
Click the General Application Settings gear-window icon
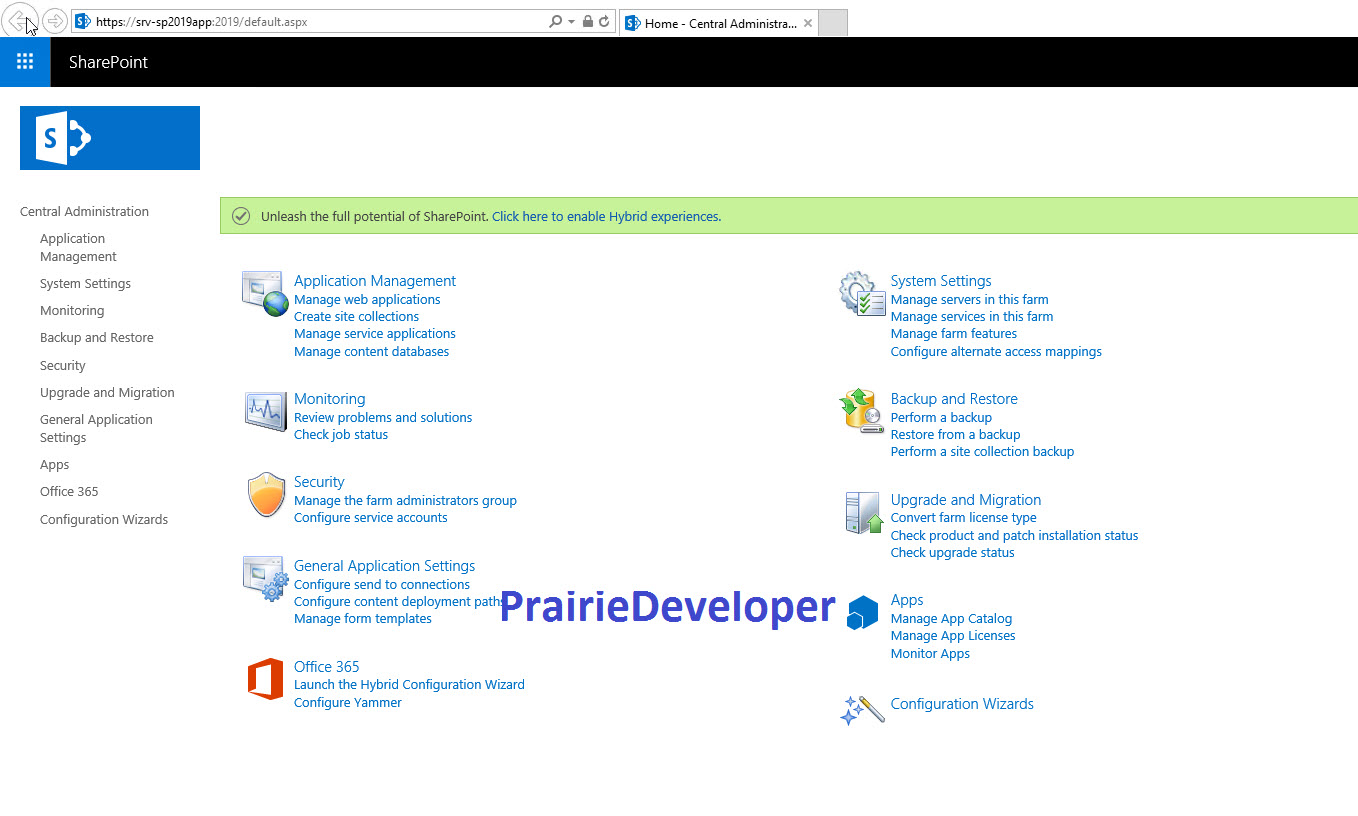265,578
